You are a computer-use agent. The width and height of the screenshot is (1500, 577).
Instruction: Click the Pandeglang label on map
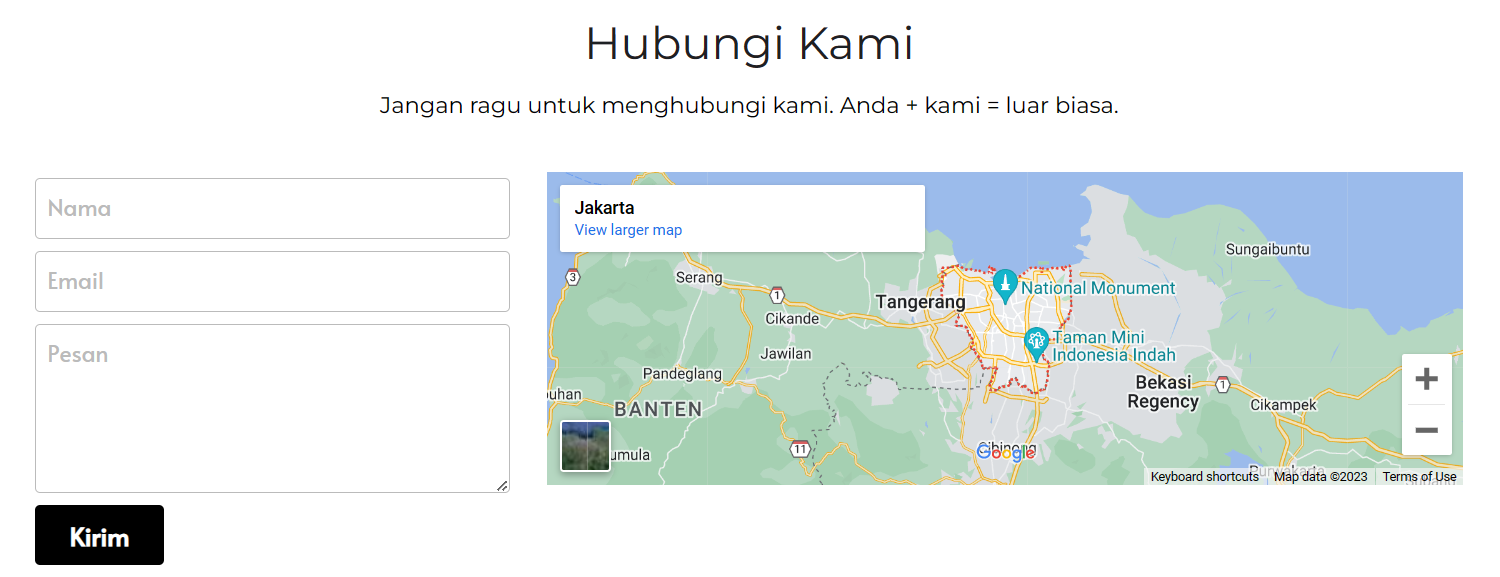pos(682,374)
